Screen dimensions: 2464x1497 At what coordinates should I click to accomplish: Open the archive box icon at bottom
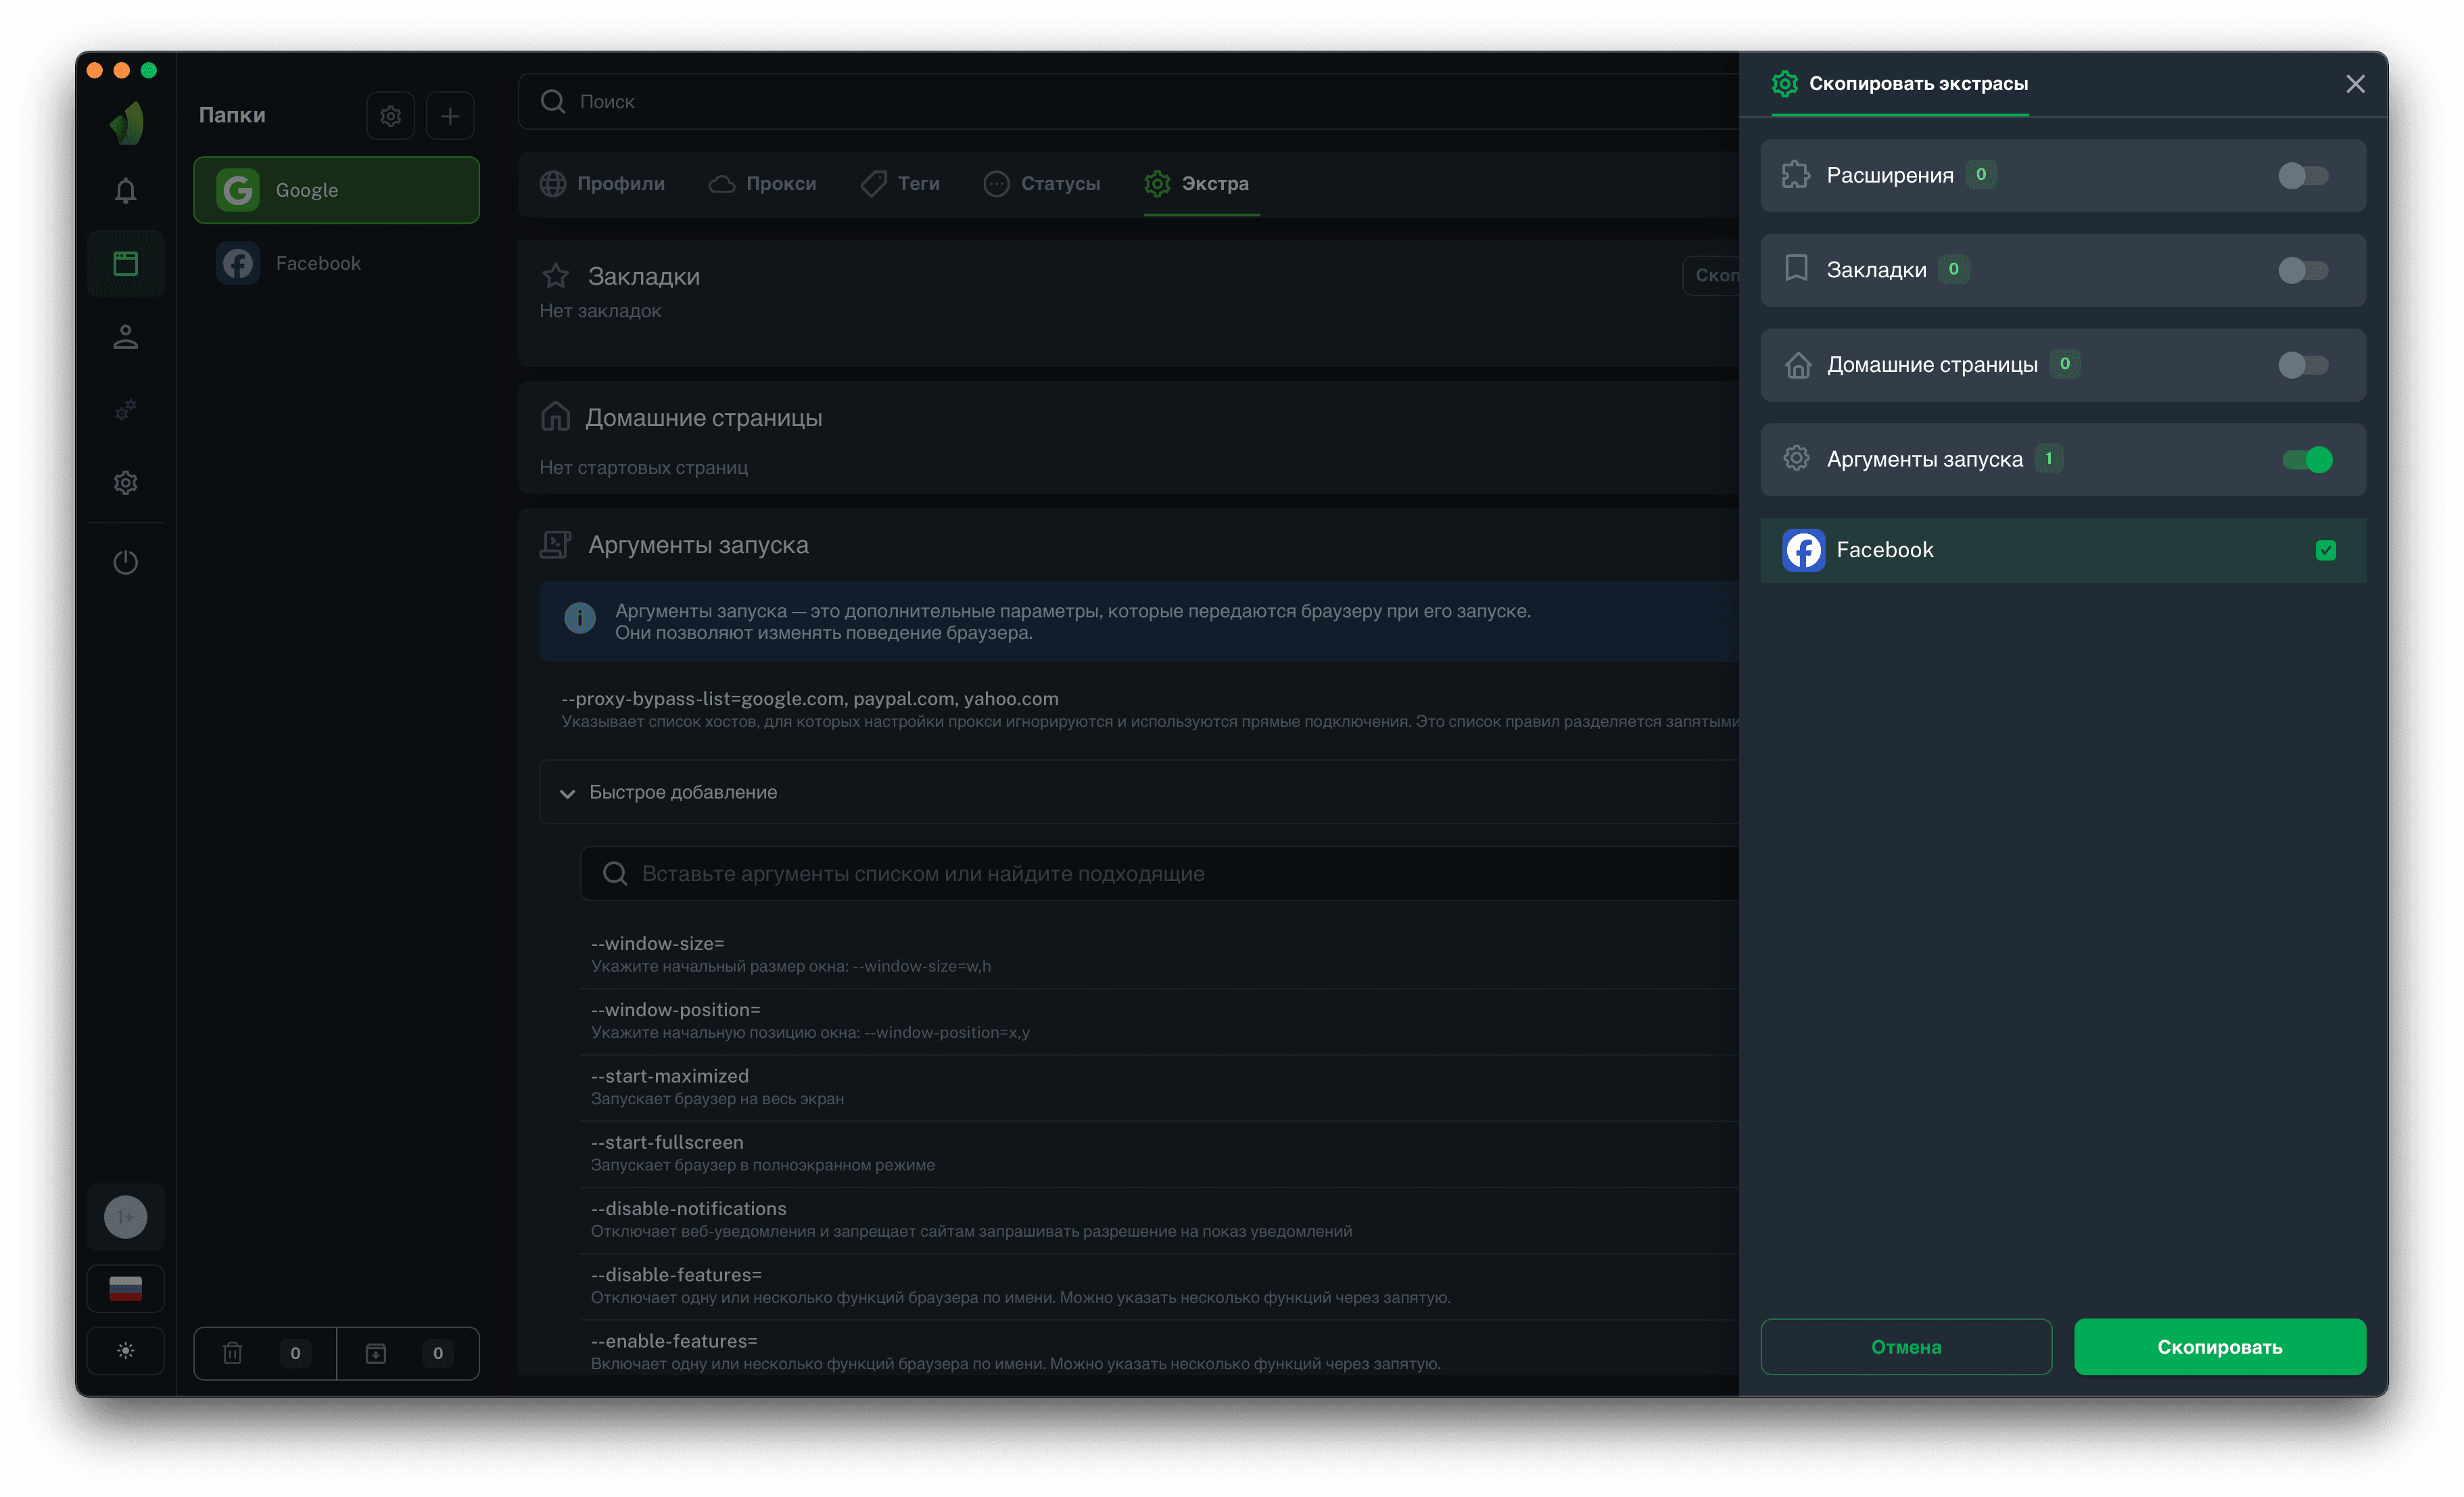(376, 1353)
